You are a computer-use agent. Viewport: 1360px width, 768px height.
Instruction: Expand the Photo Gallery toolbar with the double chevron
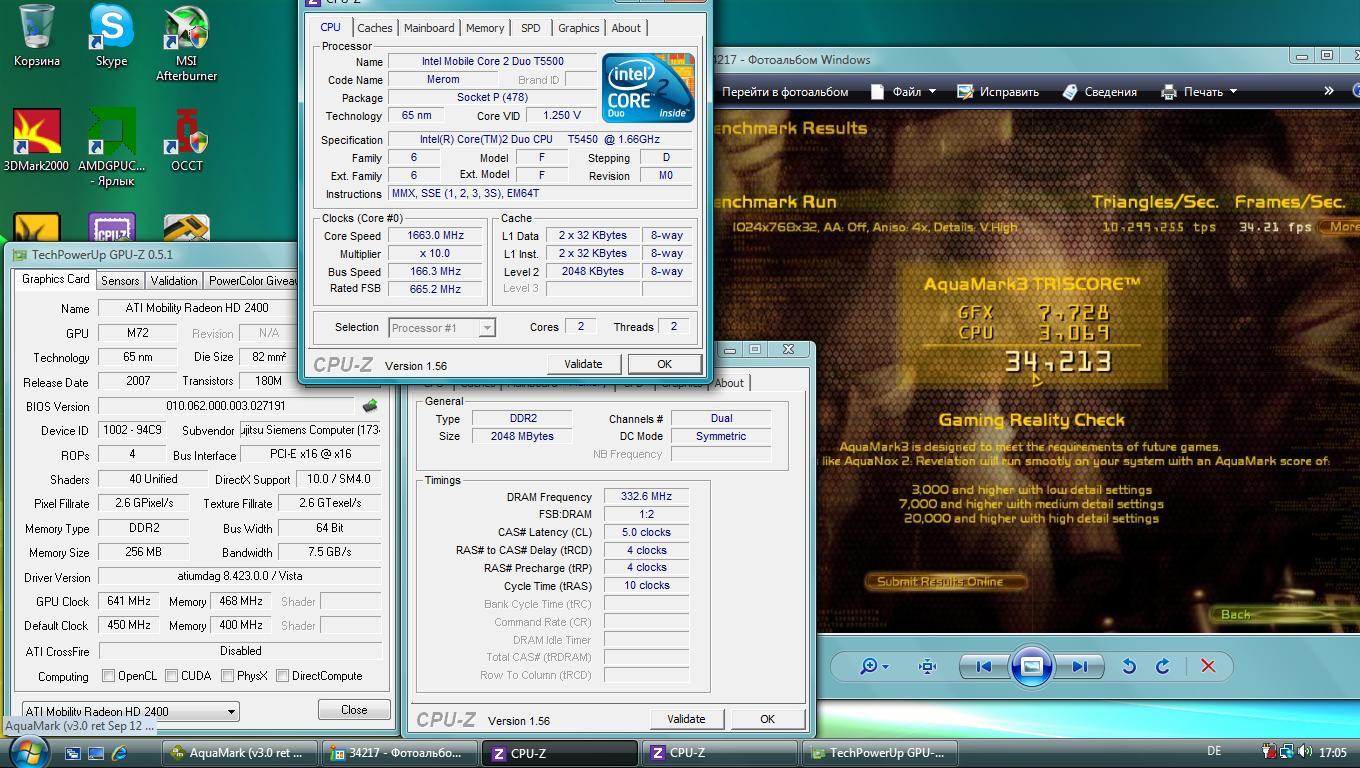1328,91
